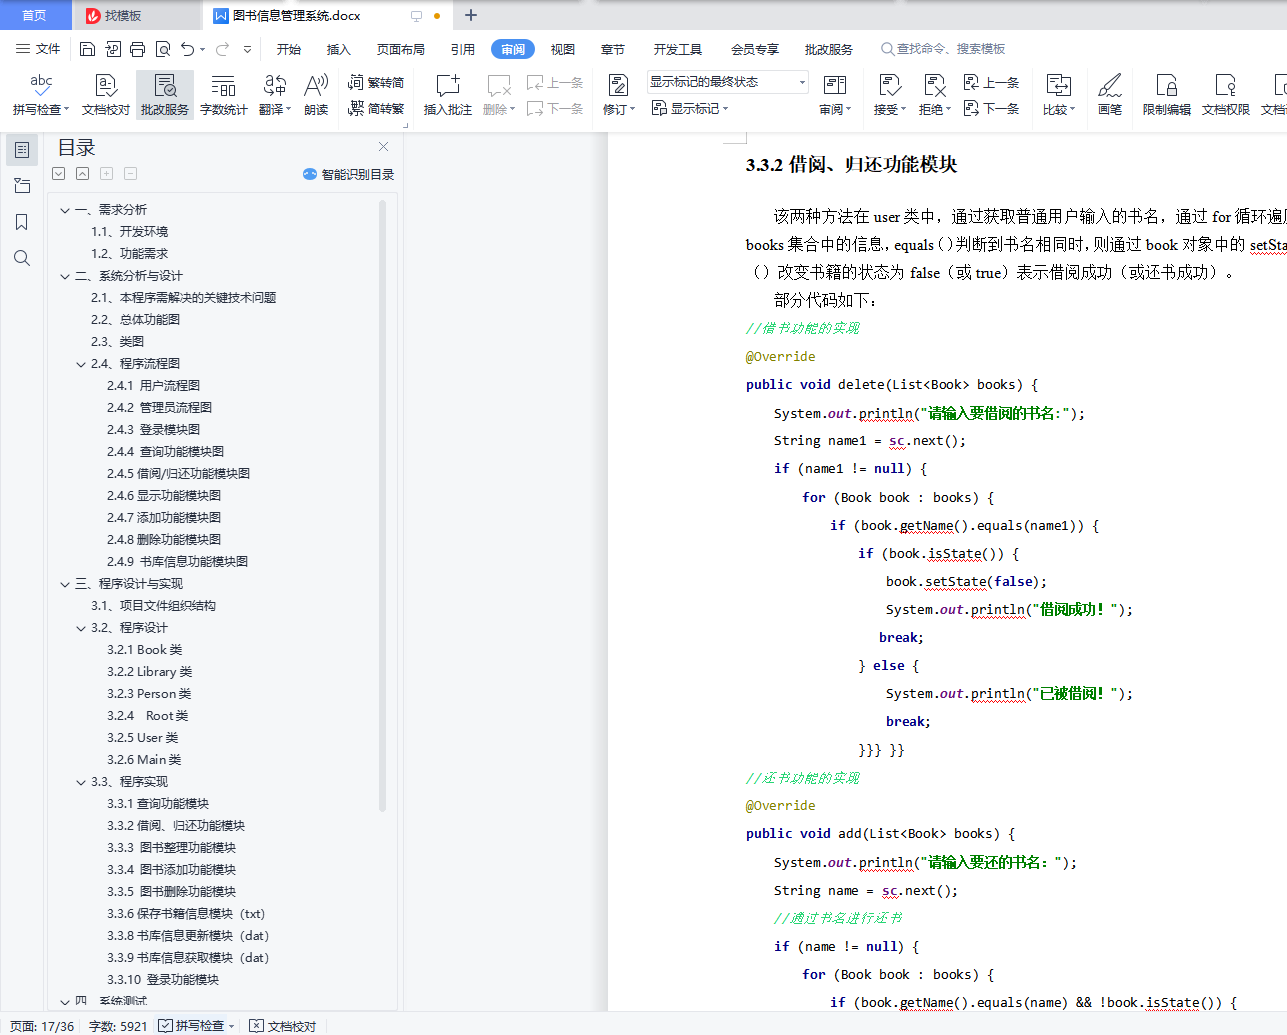Collapse the 3.3、程序实现 outline node
Image resolution: width=1287 pixels, height=1035 pixels.
tap(81, 782)
